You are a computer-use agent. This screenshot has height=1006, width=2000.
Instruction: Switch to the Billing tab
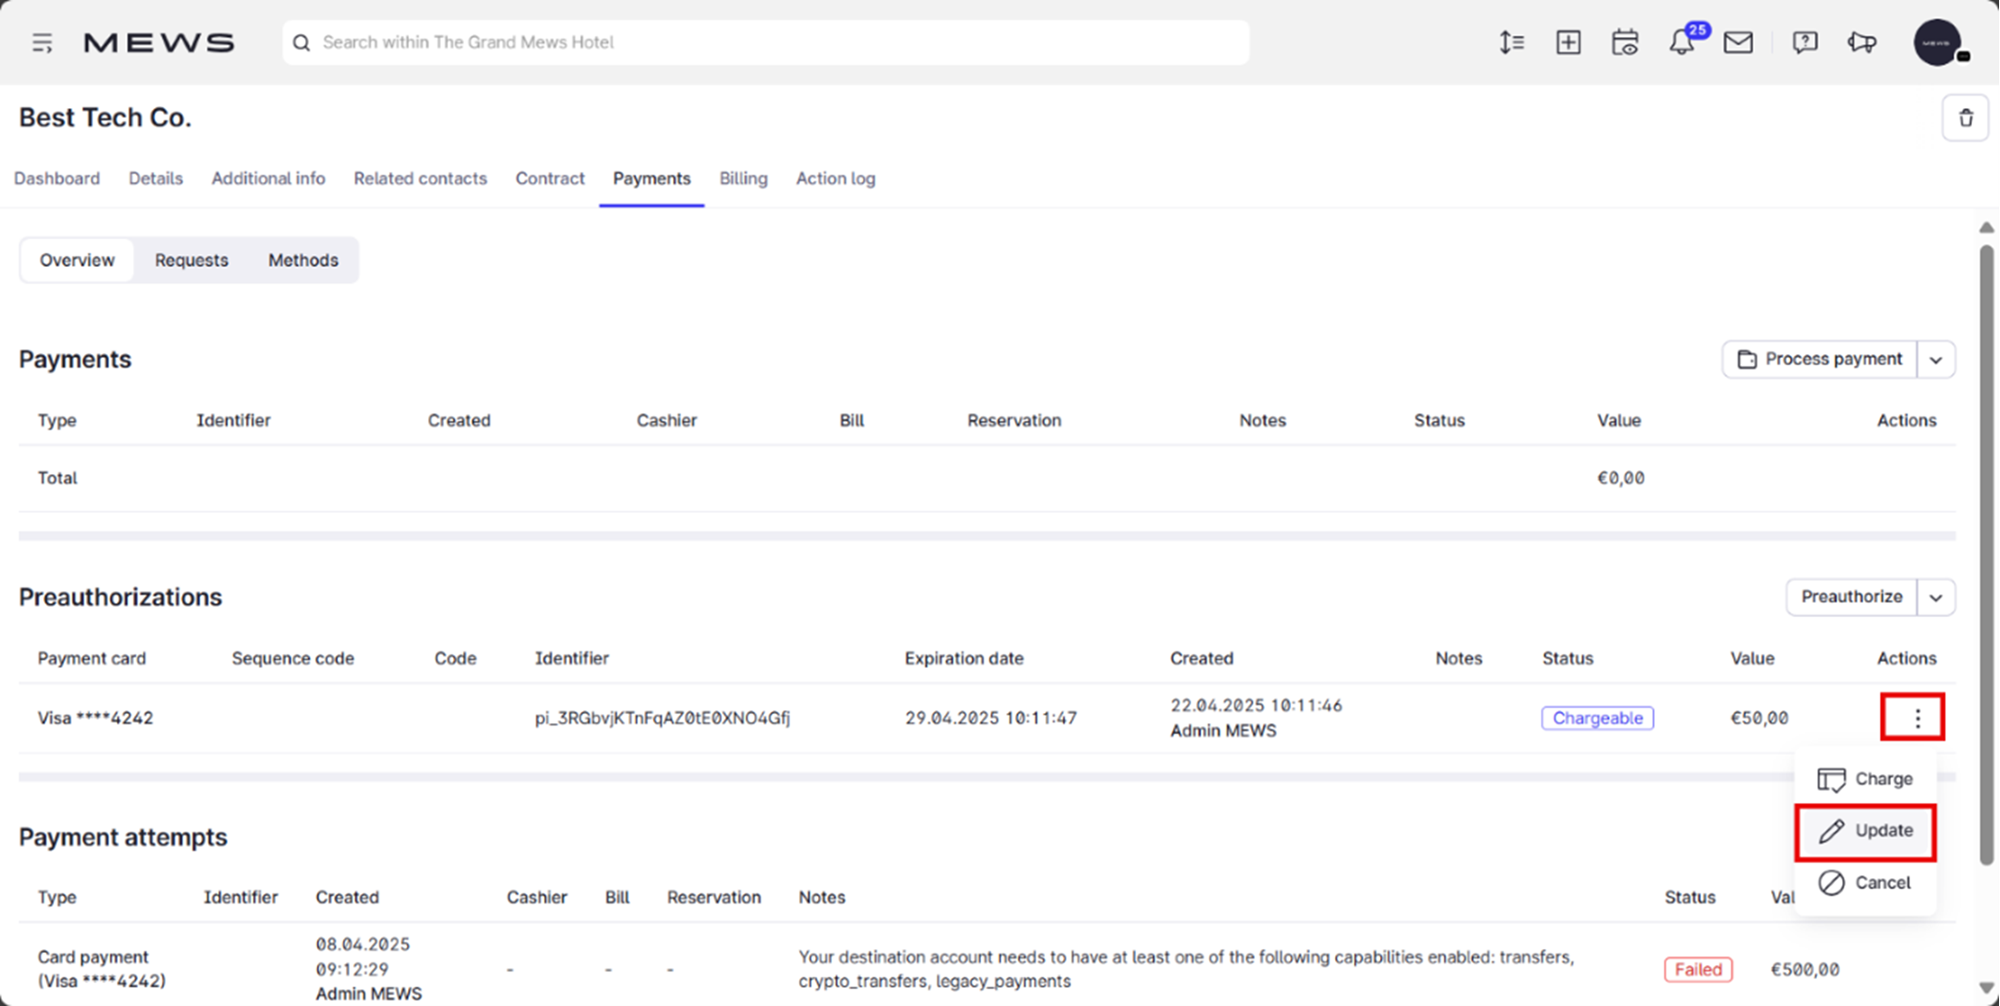743,178
